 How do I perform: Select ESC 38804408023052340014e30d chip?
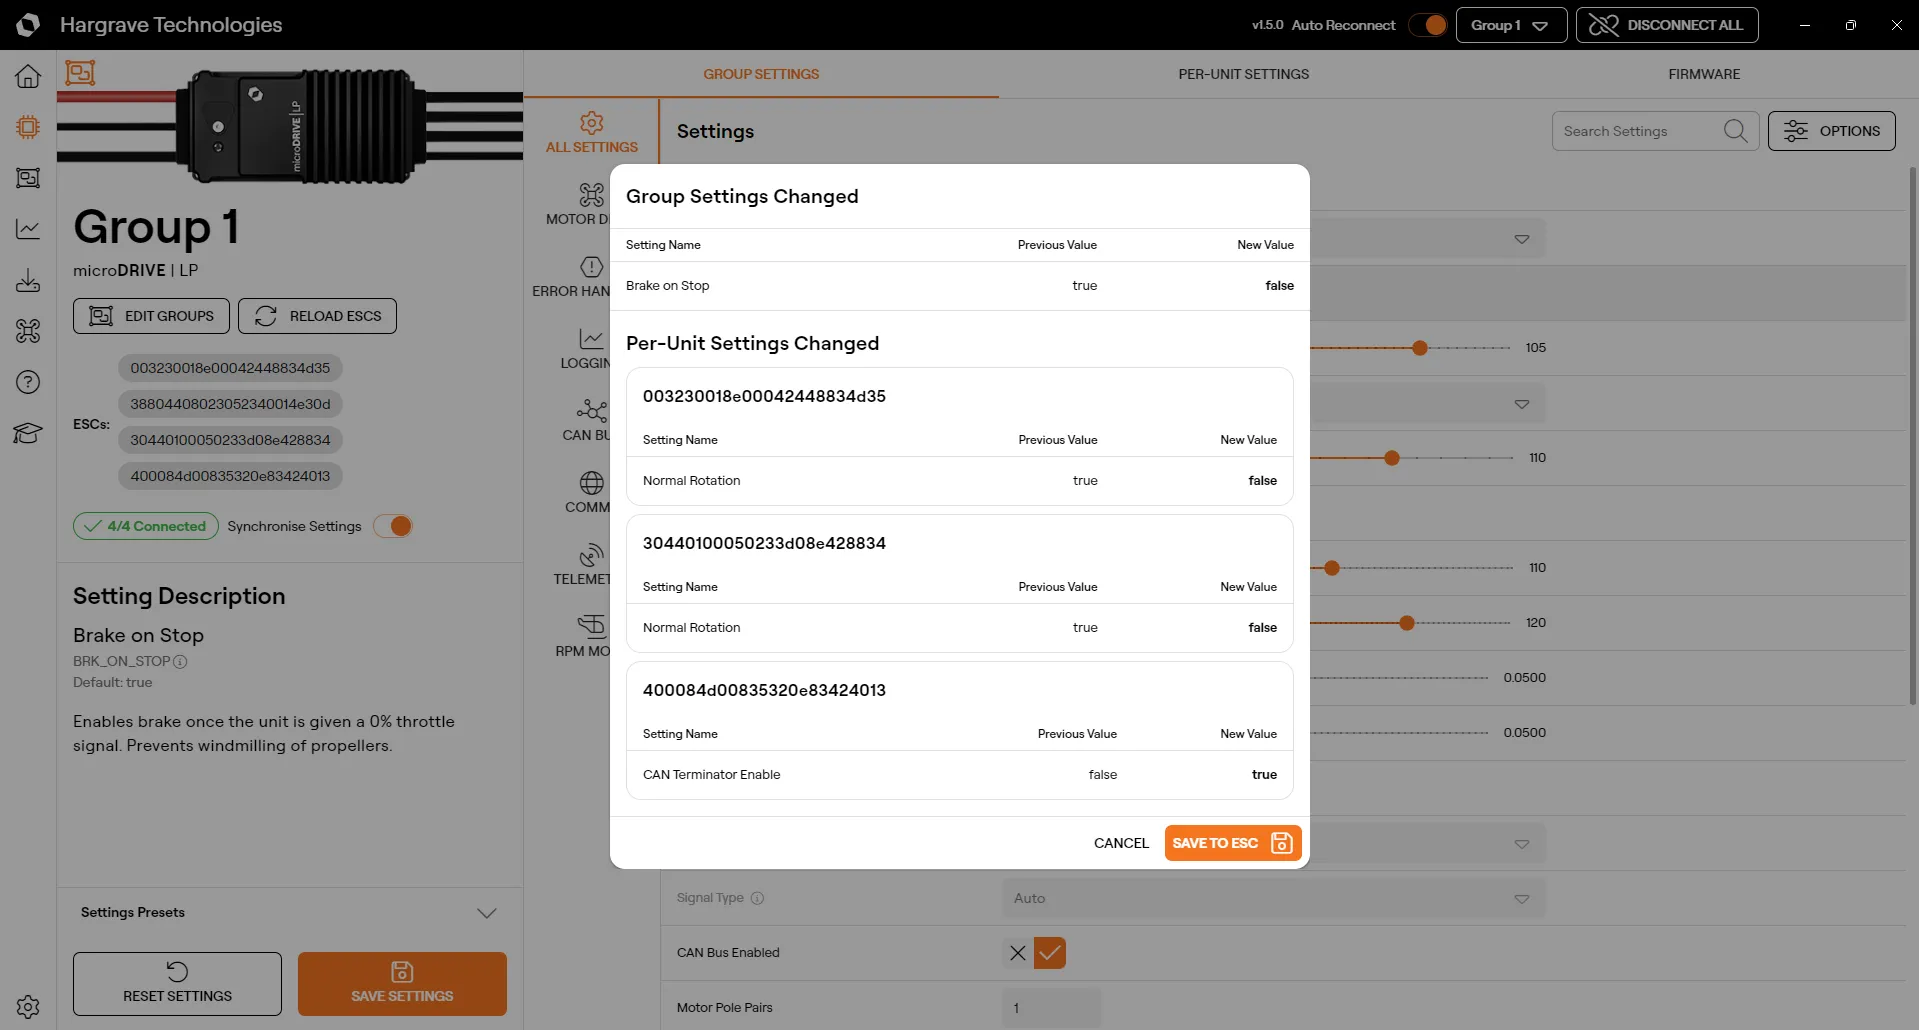[x=230, y=404]
